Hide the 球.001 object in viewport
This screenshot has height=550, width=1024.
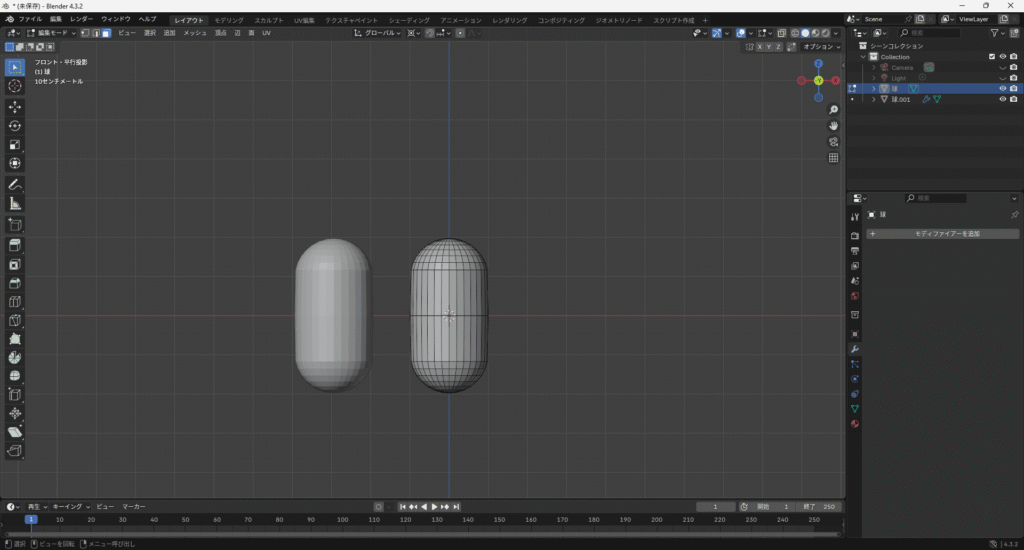point(1002,99)
